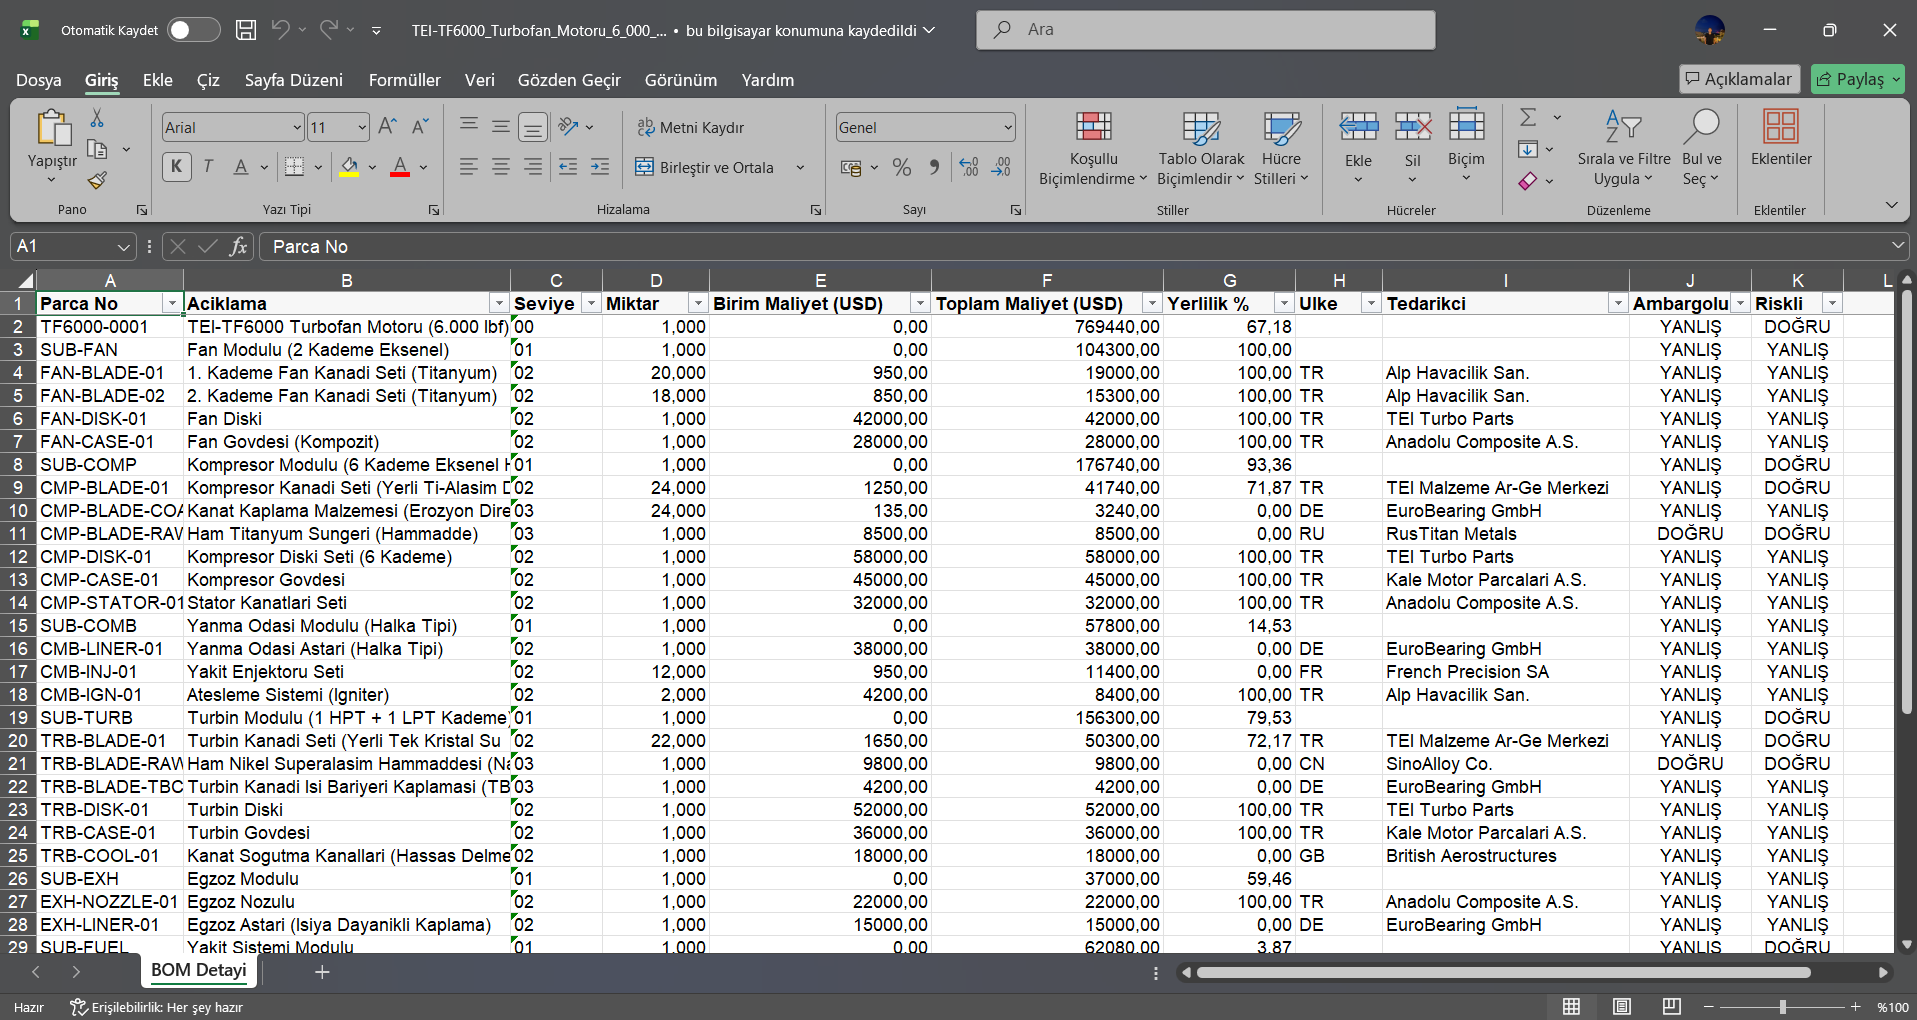Click the percent style icon
The width and height of the screenshot is (1917, 1020).
(902, 167)
